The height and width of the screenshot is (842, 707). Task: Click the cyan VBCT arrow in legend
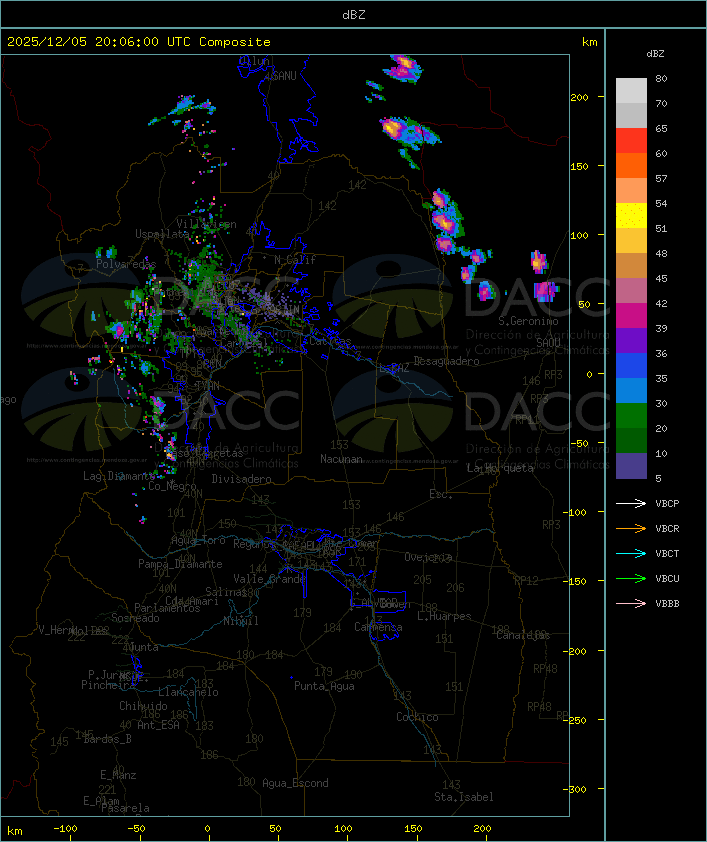(x=631, y=553)
